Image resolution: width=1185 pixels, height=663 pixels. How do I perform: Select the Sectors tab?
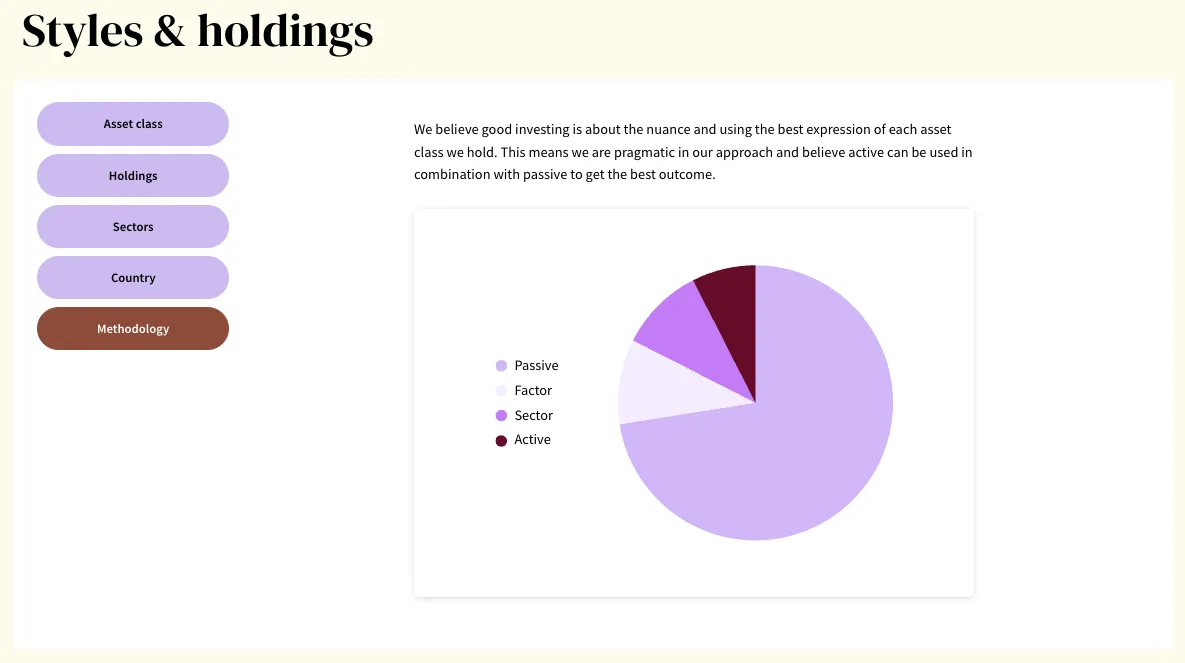click(133, 227)
